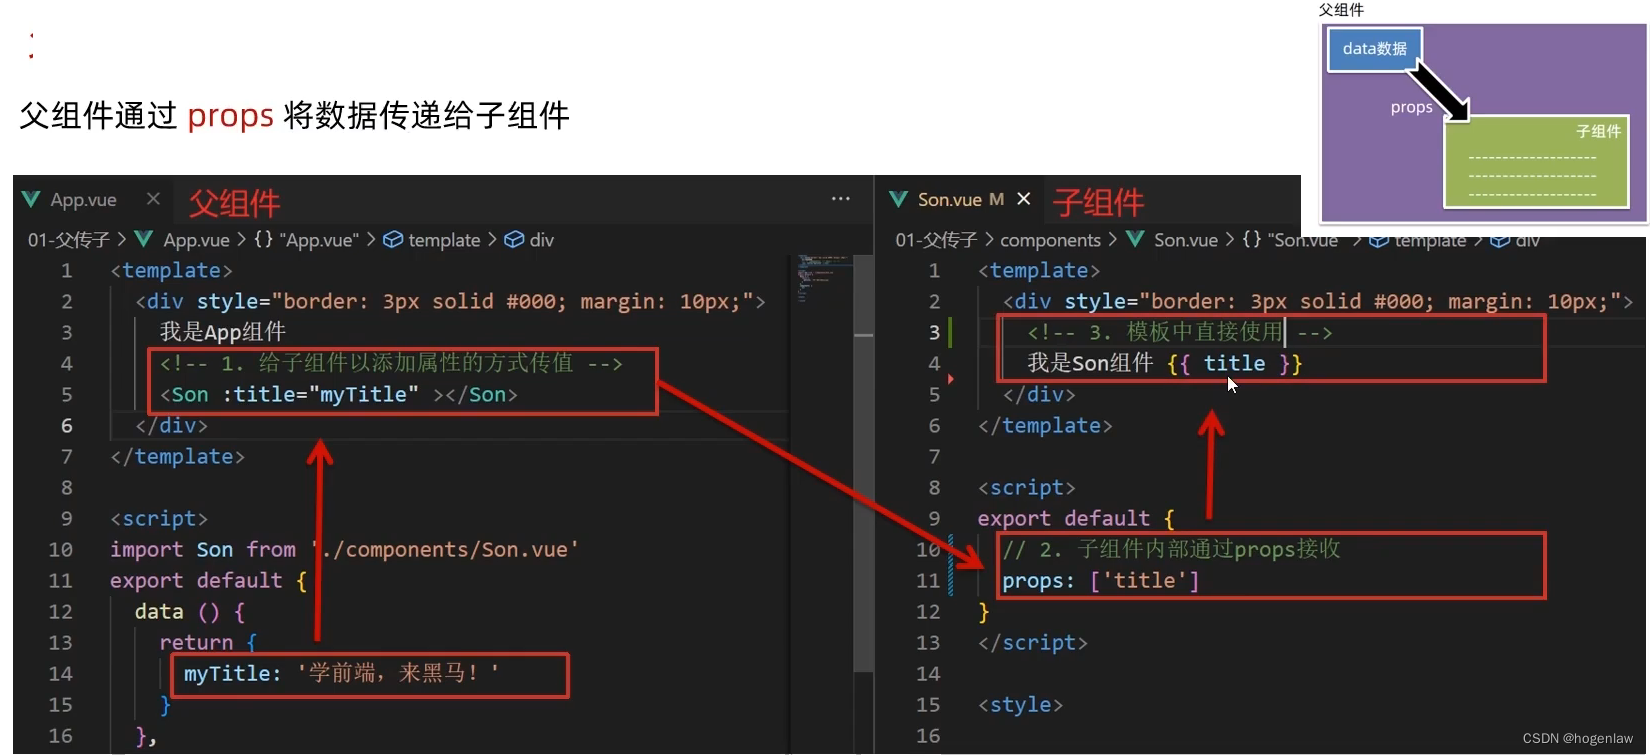Click the myTitle: '学前端，来黑马！' line

(341, 674)
